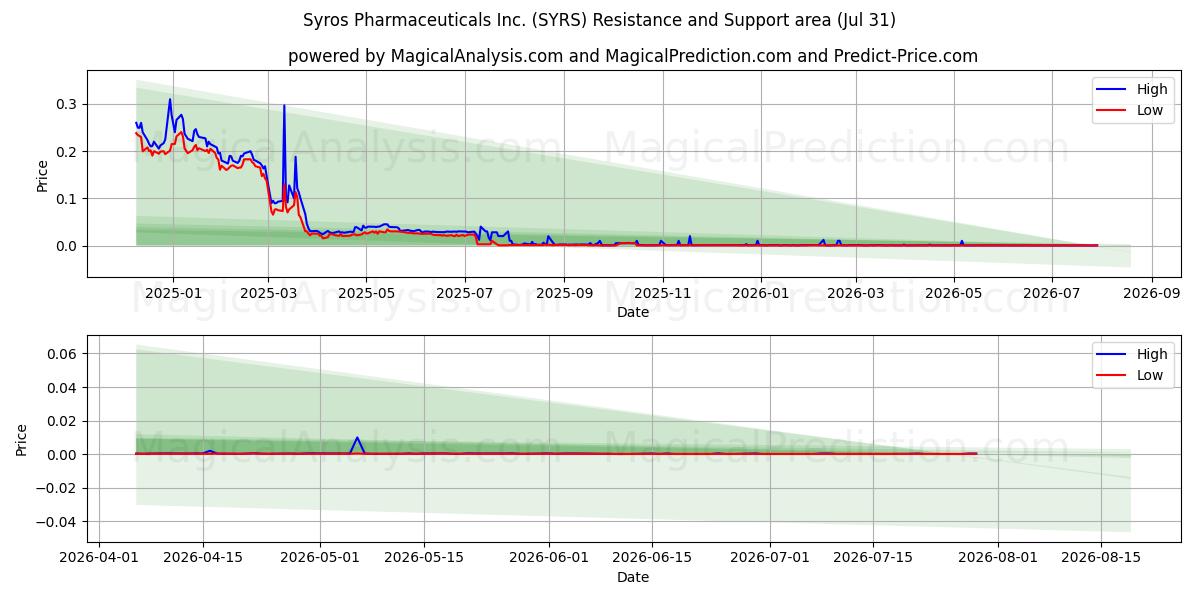Click the 2025-07 tick label
Screen dimensions: 1200x600
pos(465,293)
